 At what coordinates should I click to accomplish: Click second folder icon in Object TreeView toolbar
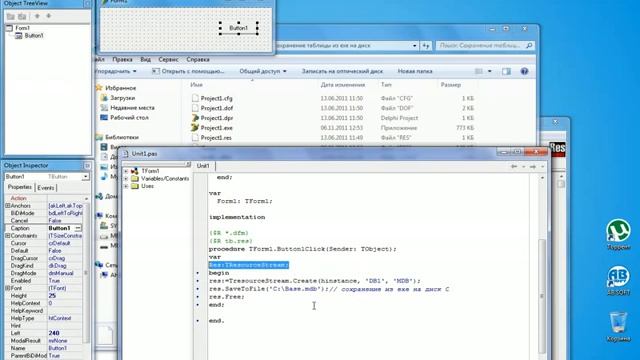coord(22,16)
